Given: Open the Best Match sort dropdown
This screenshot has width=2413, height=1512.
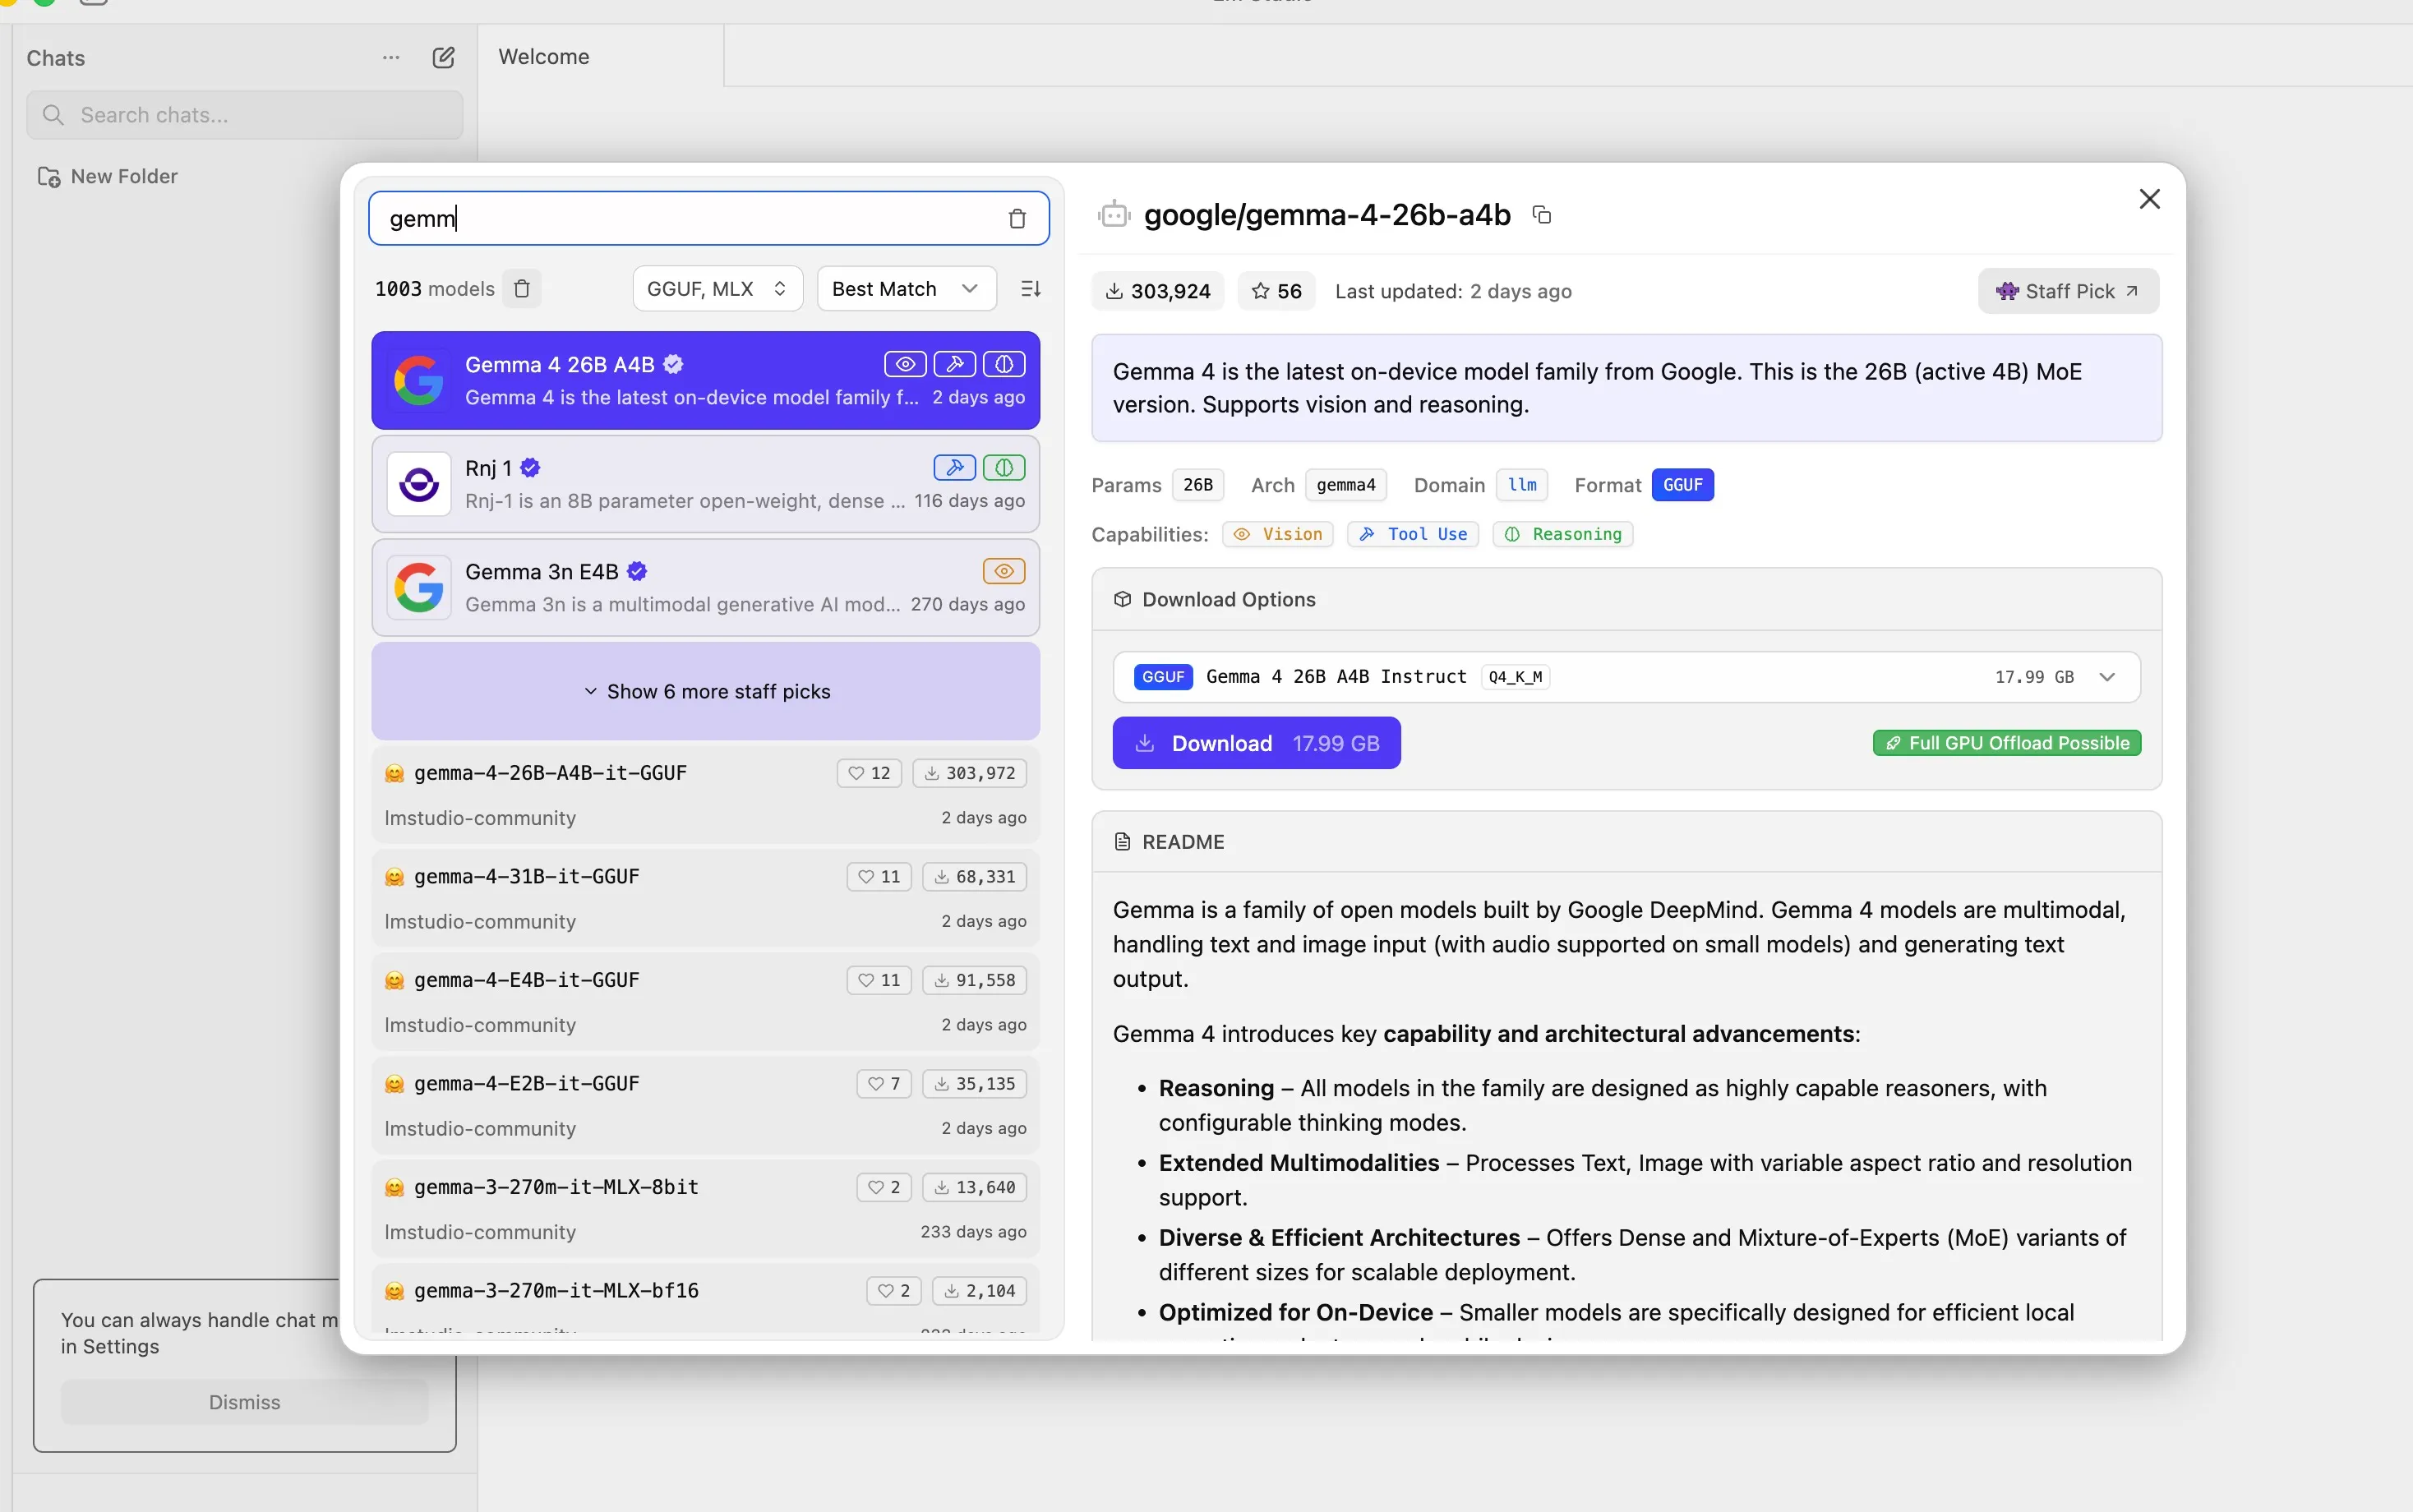Looking at the screenshot, I should click(x=905, y=289).
